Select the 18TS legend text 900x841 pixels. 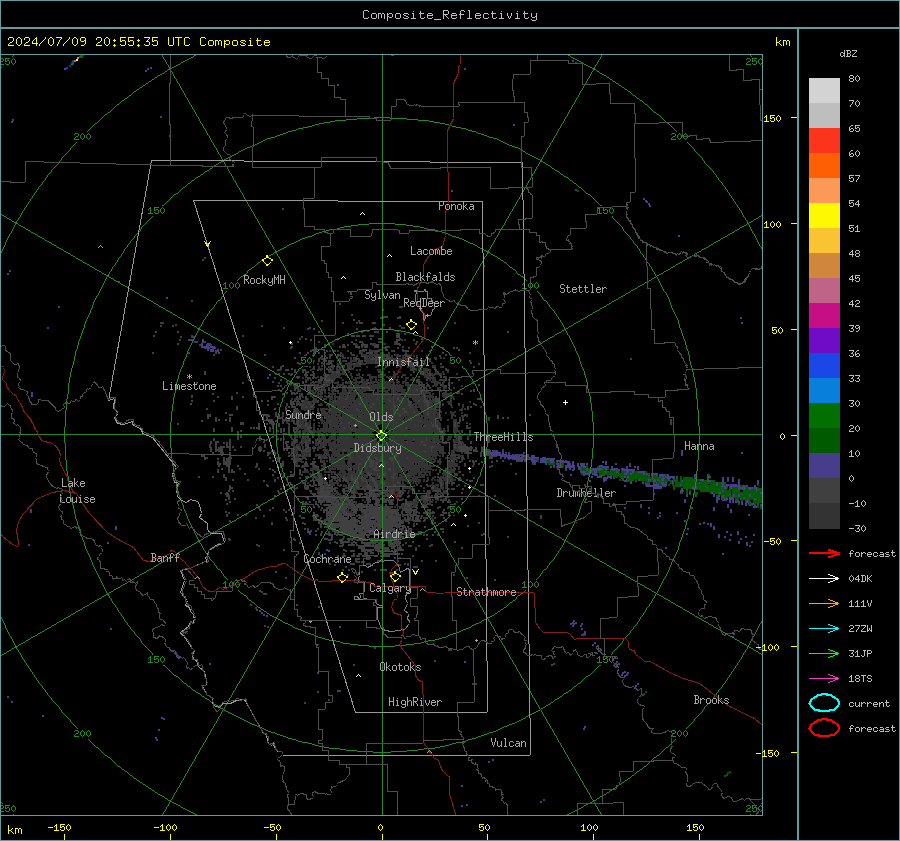coord(860,679)
